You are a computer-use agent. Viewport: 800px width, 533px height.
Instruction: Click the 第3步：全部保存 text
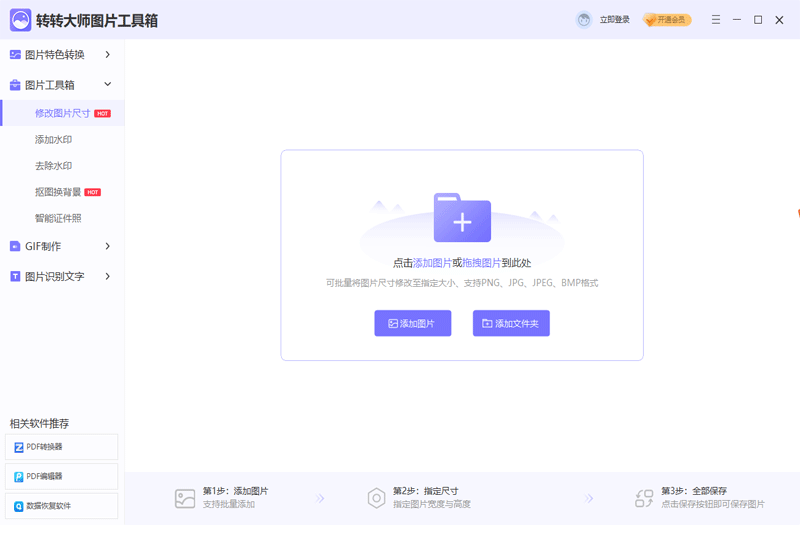pos(694,491)
